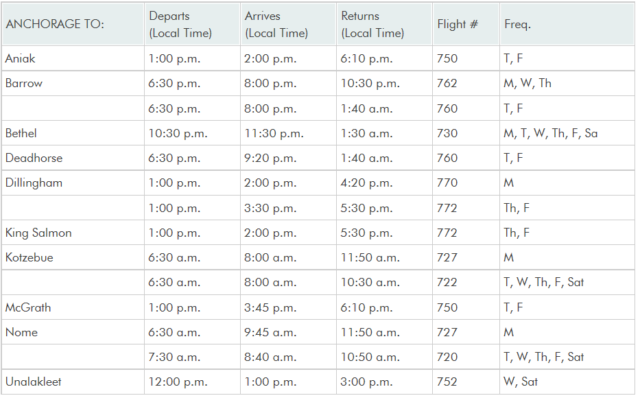640x398 pixels.
Task: Select the W, Sat frequency cell
Action: tap(567, 382)
